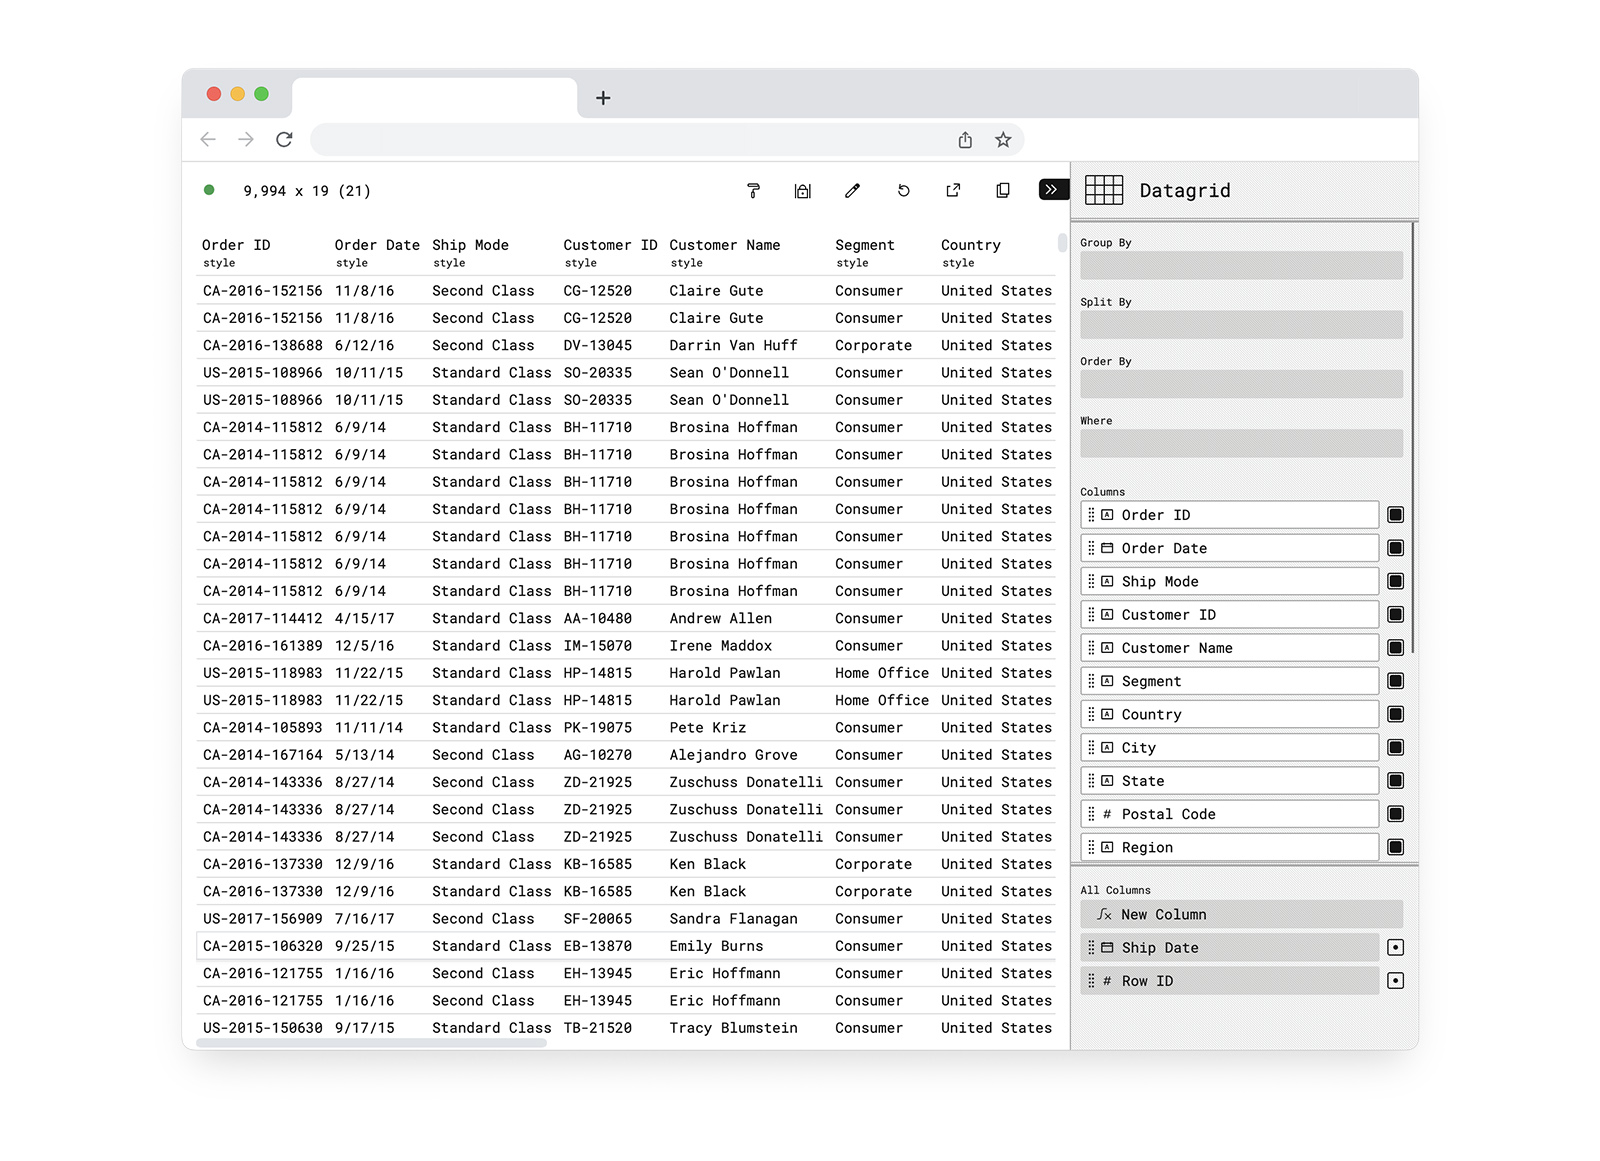Open style settings under Ship Mode header
The height and width of the screenshot is (1161, 1600).
coord(449,263)
